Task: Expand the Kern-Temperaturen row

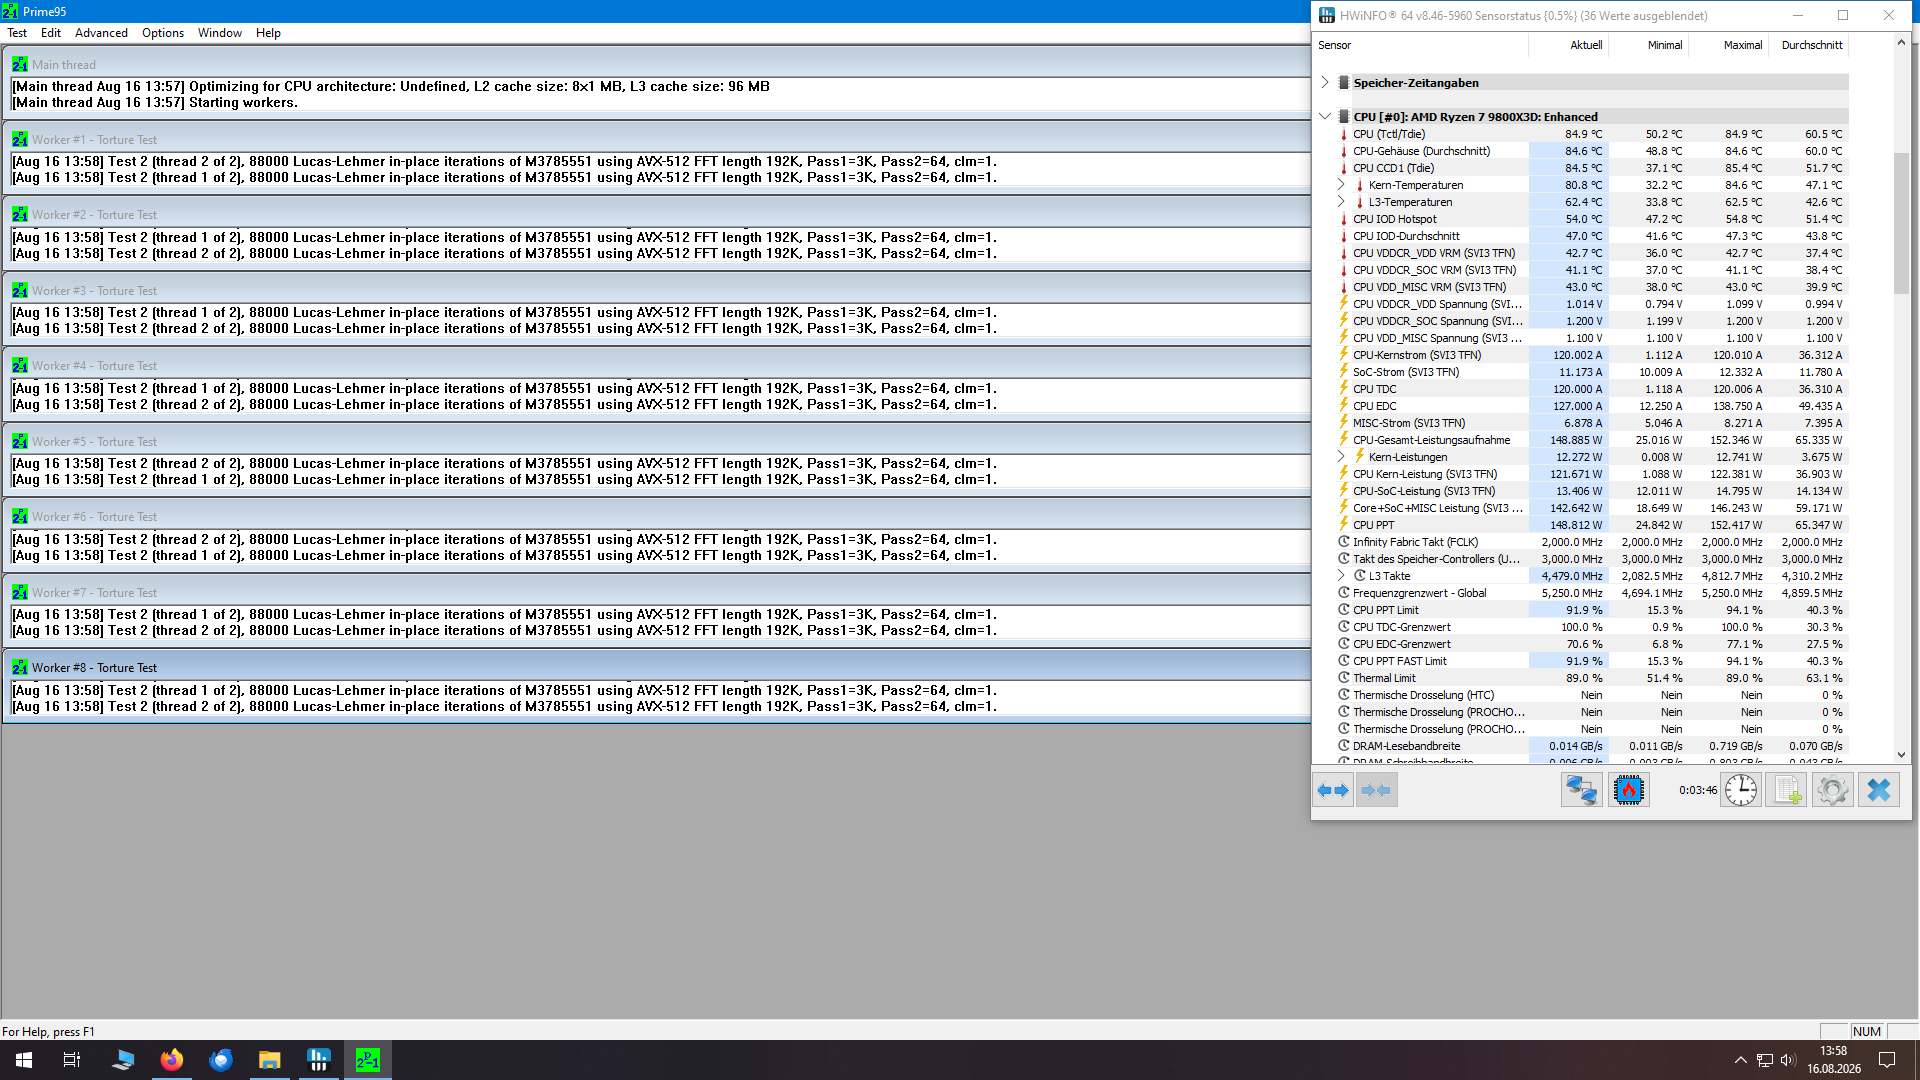Action: [x=1341, y=184]
